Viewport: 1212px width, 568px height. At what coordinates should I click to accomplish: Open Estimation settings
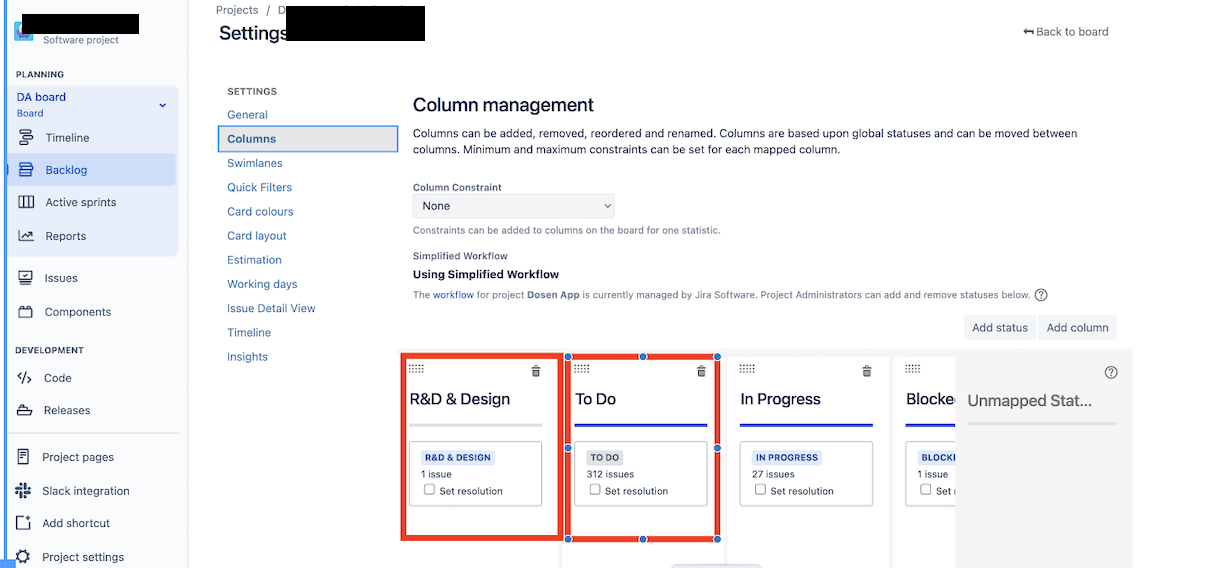coord(254,260)
